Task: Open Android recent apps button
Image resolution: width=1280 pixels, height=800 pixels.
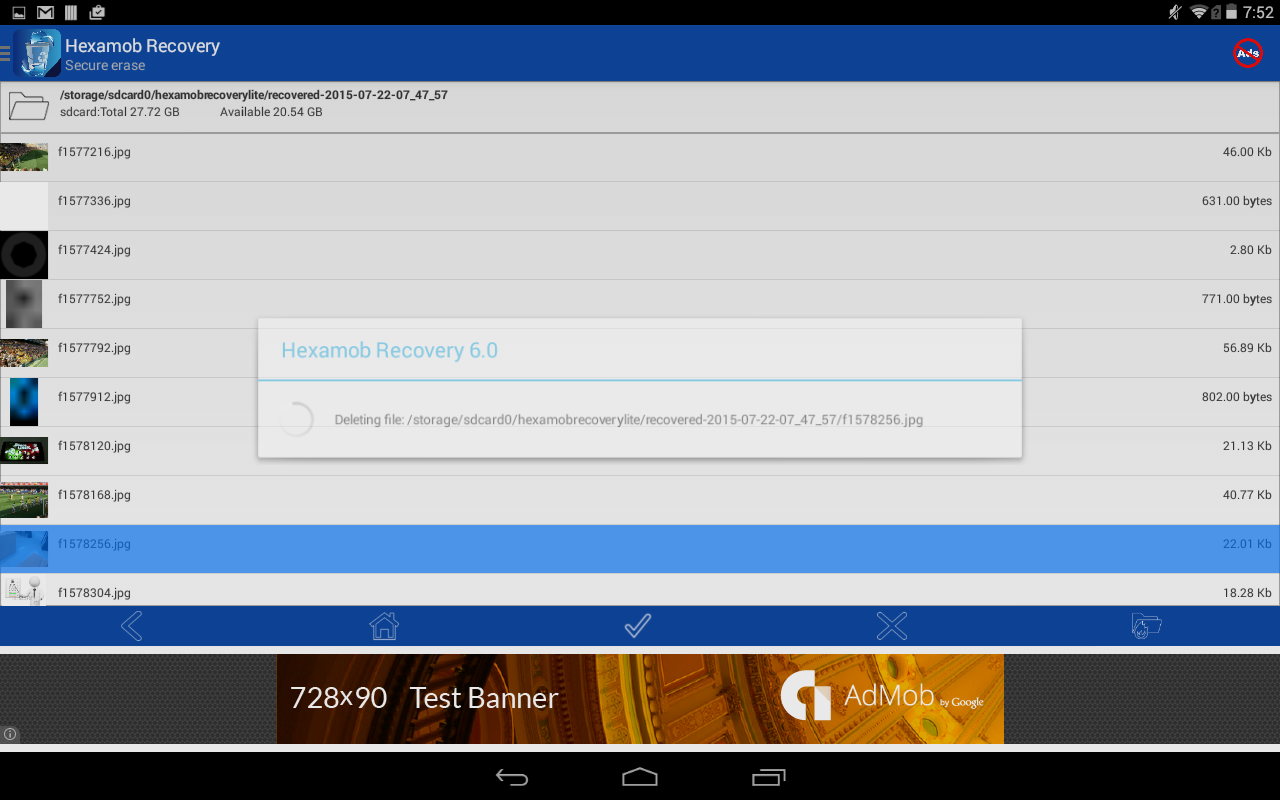Action: [769, 777]
